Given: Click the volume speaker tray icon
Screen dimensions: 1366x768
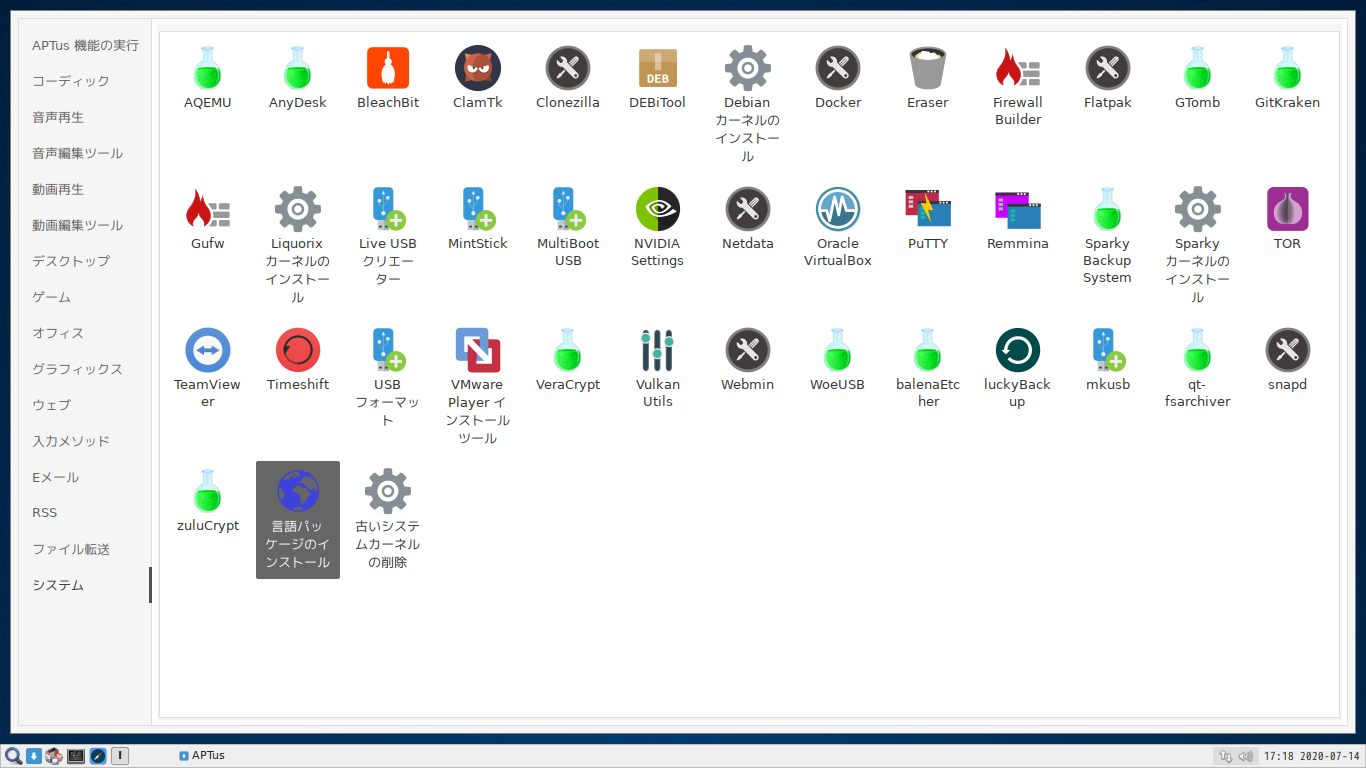Looking at the screenshot, I should [1246, 756].
